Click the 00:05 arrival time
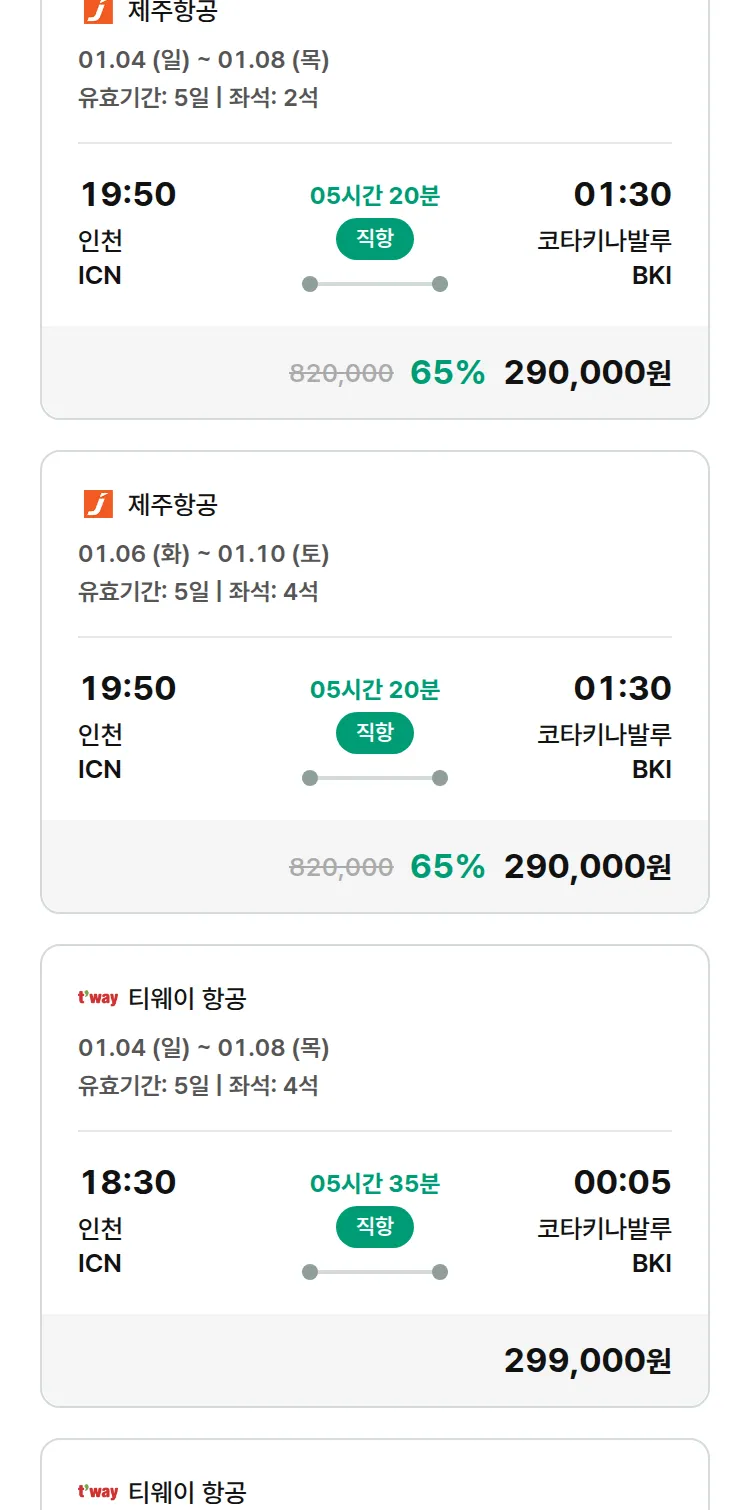The width and height of the screenshot is (750, 1510). tap(622, 1182)
